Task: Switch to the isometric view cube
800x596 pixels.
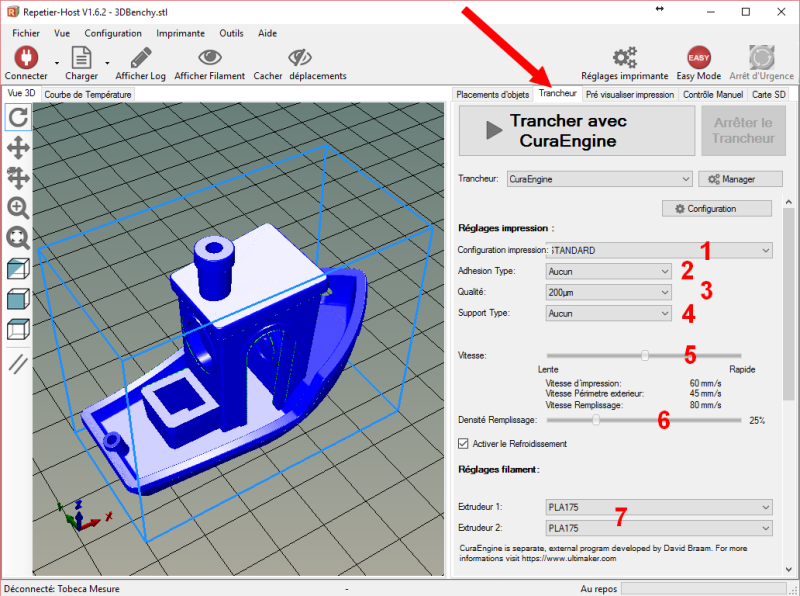Action: pyautogui.click(x=18, y=268)
